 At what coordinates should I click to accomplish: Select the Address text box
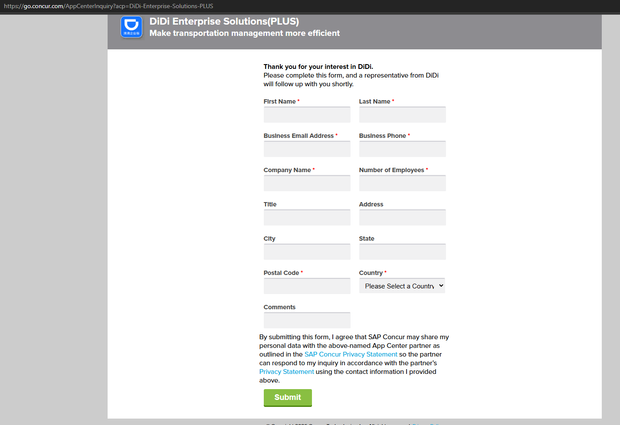[402, 217]
